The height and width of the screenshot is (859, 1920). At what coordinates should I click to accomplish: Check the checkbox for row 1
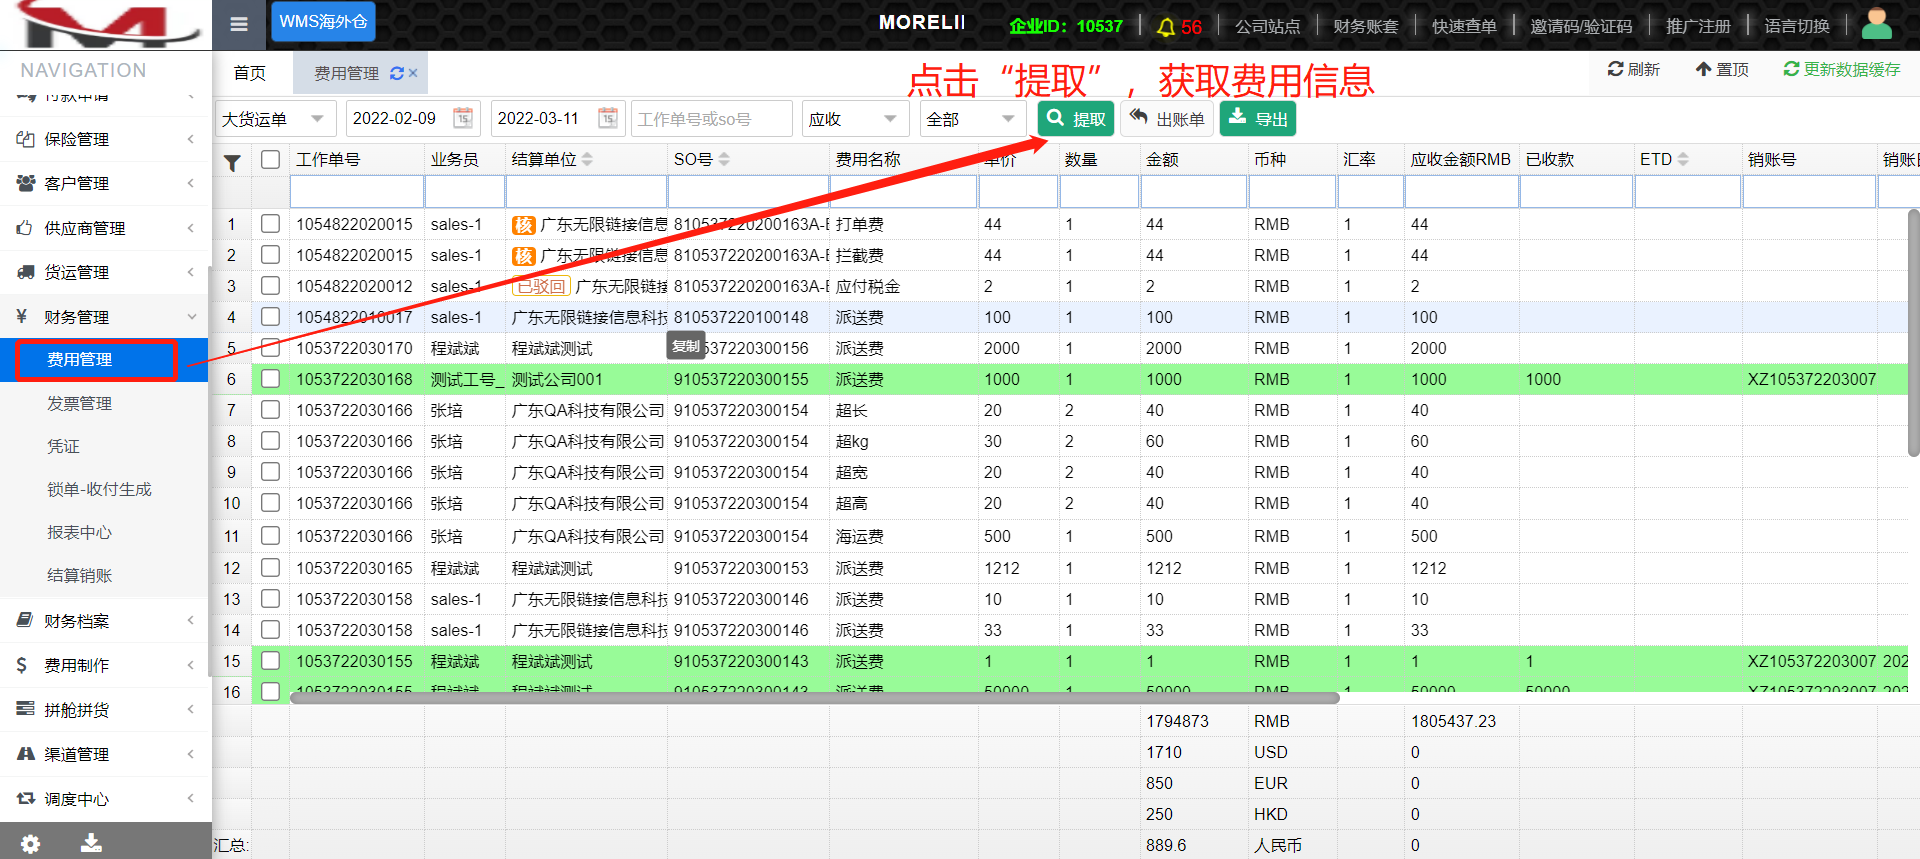point(270,224)
